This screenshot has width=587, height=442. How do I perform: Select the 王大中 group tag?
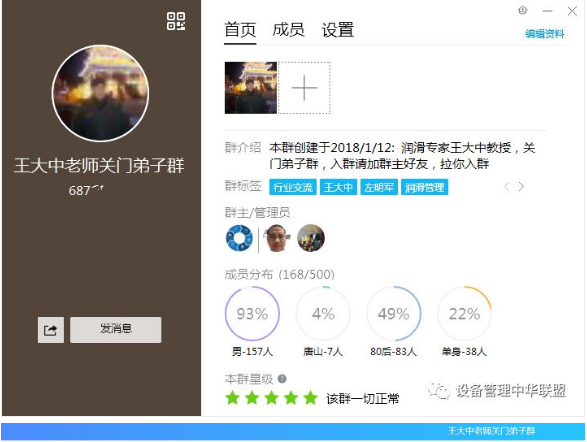pyautogui.click(x=338, y=187)
